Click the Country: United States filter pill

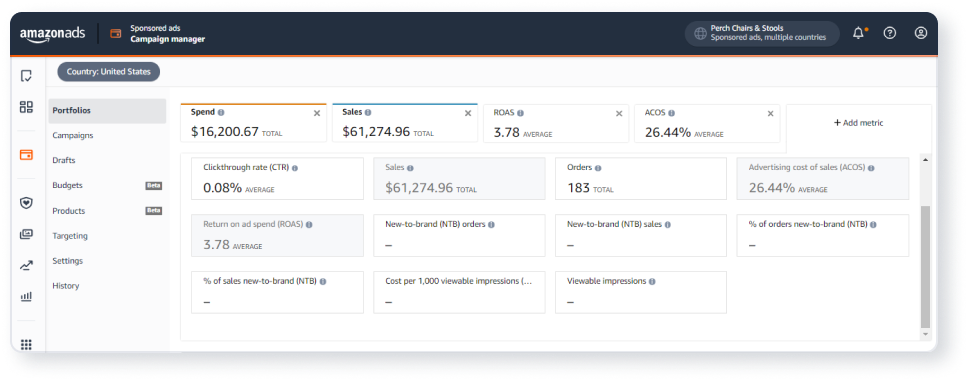pyautogui.click(x=109, y=72)
